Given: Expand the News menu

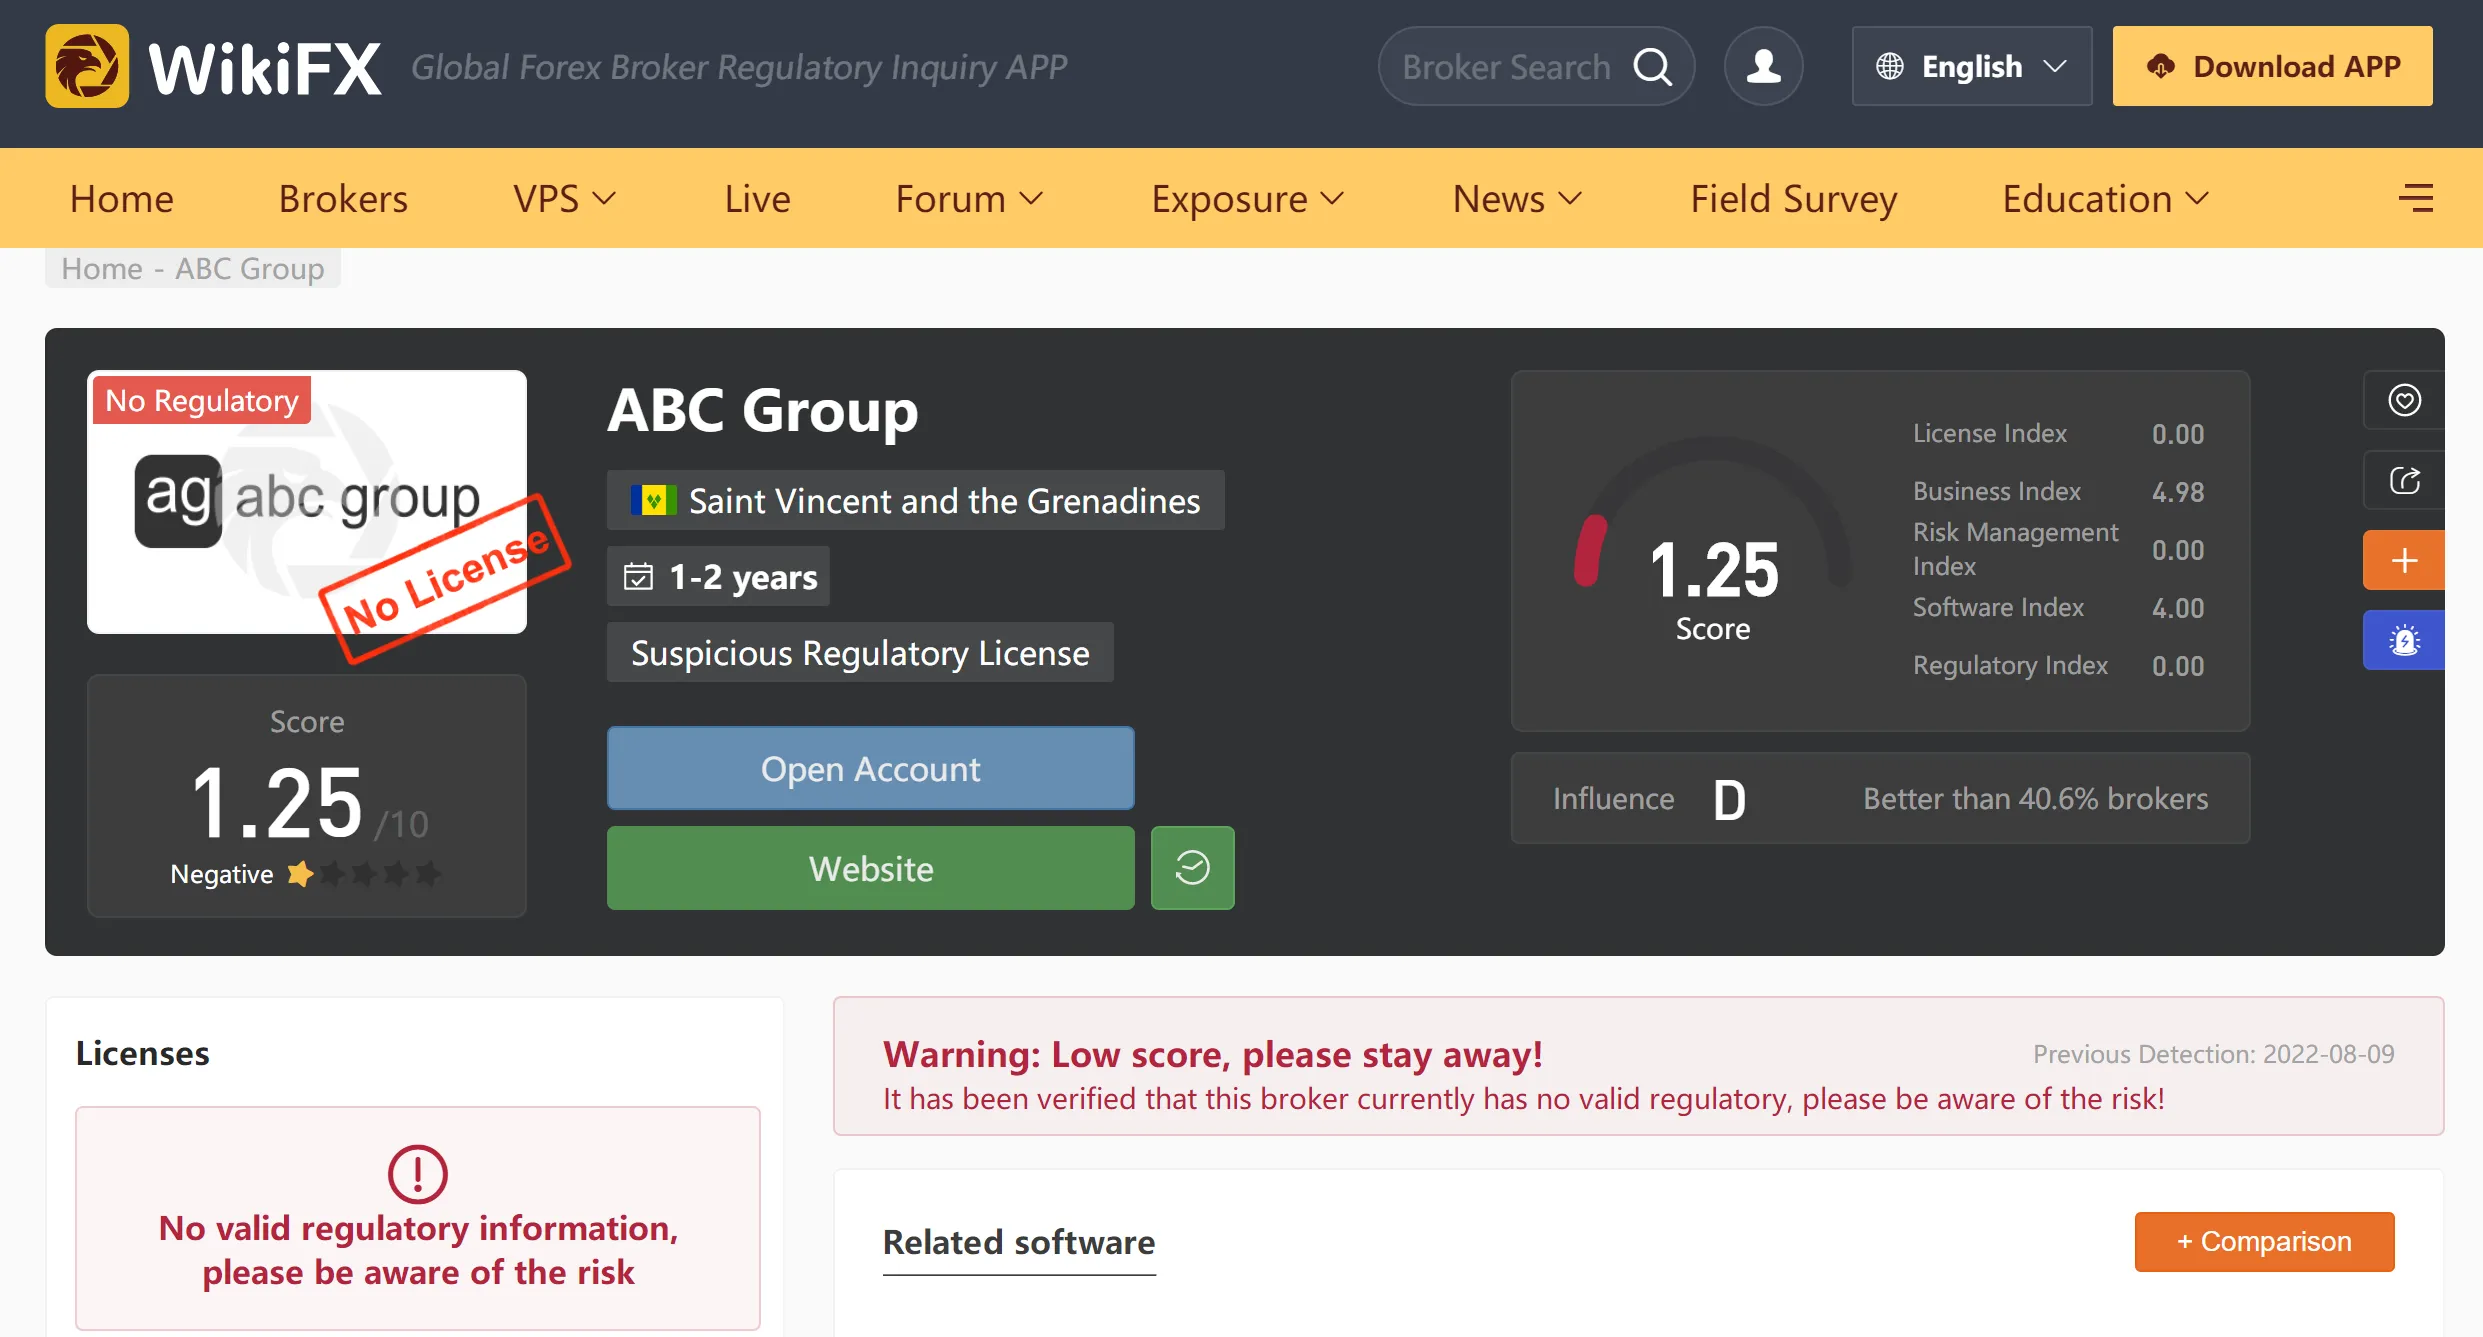Looking at the screenshot, I should coord(1517,198).
